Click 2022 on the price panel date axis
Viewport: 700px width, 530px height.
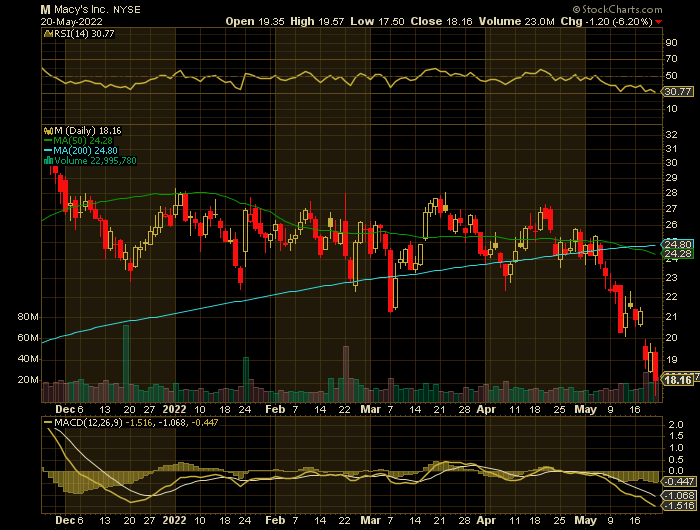click(x=174, y=409)
